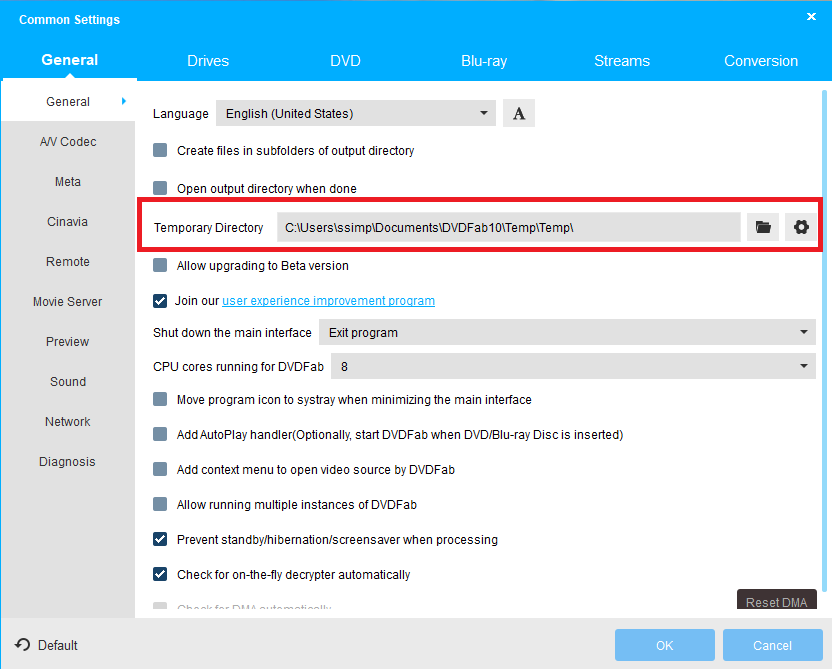Screen dimensions: 832x669
Task: Go to Network settings
Action: tap(68, 421)
